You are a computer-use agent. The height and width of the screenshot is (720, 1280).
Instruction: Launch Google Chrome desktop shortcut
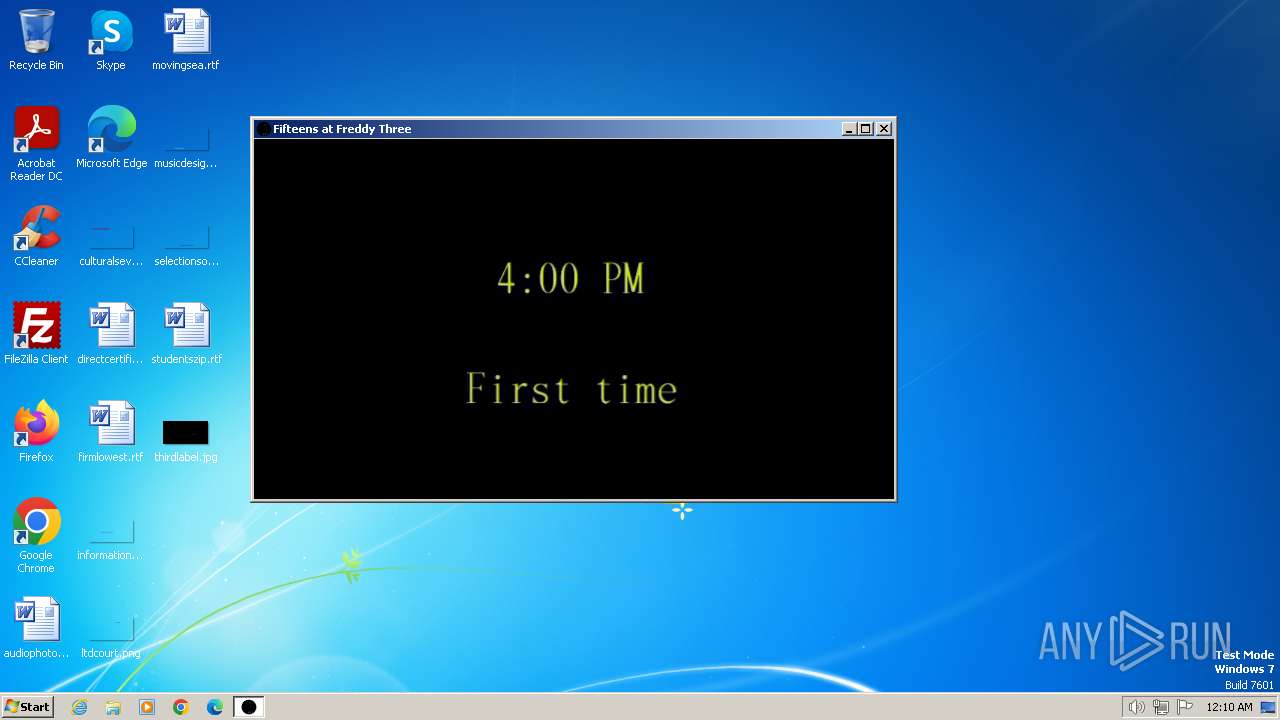point(36,536)
